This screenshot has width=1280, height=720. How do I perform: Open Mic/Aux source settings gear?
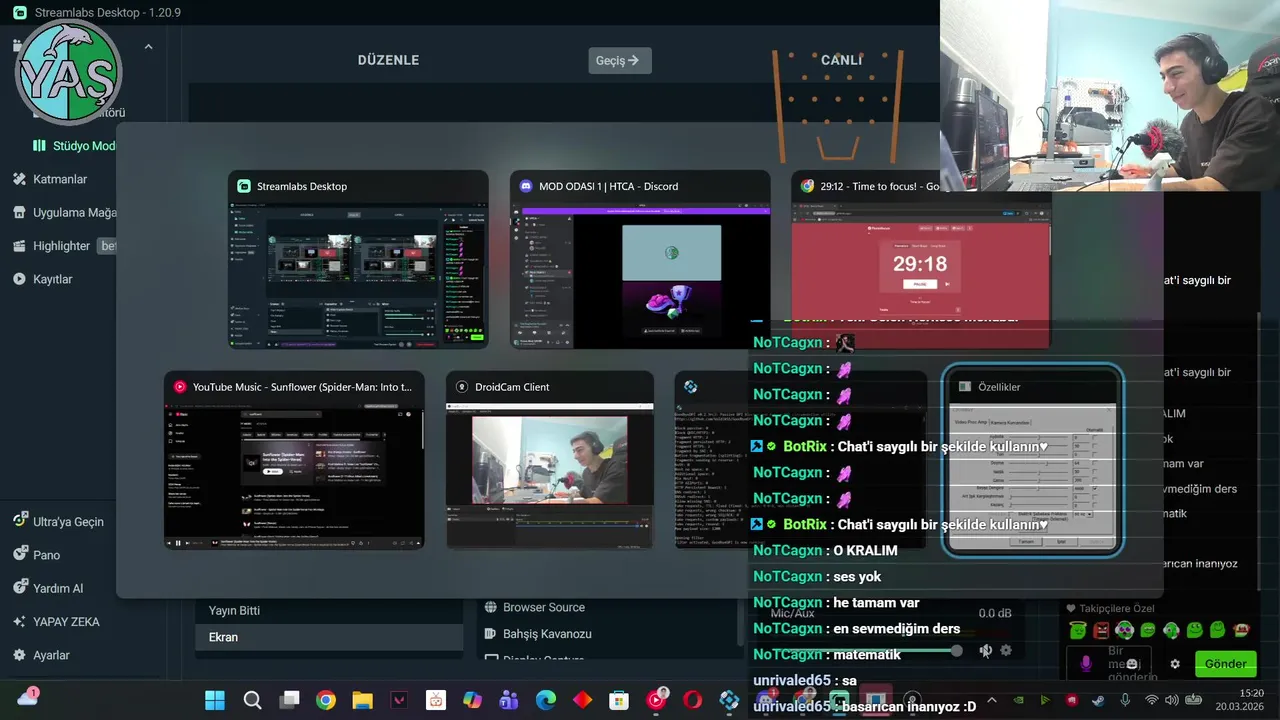(x=1006, y=651)
